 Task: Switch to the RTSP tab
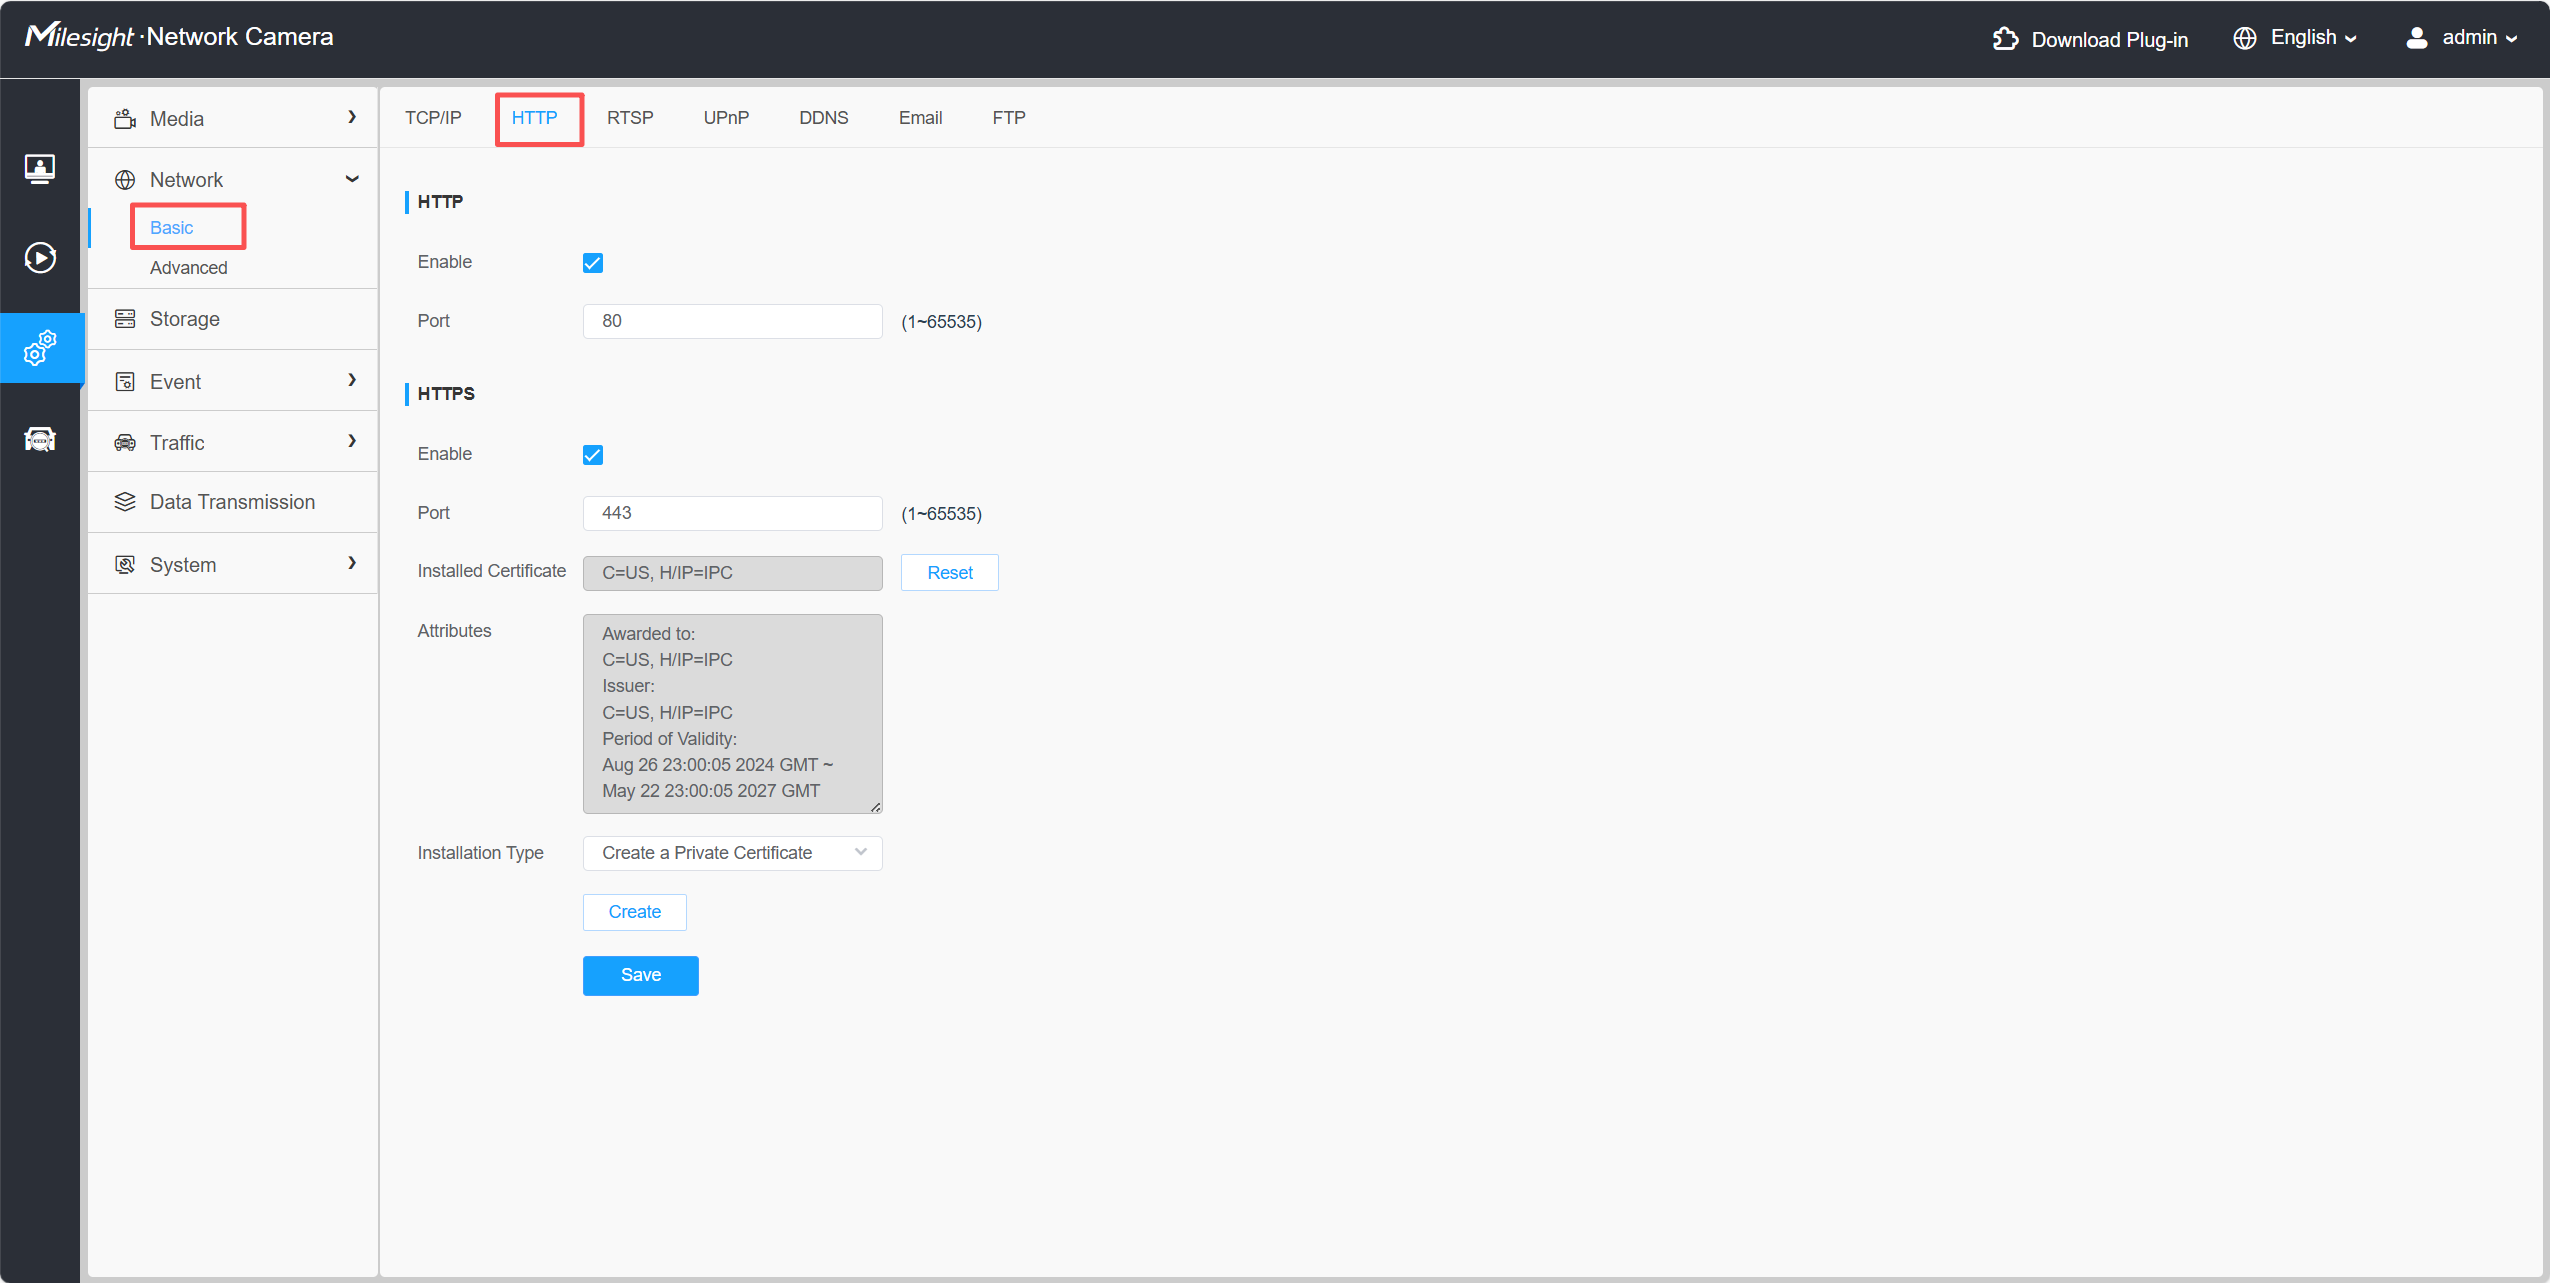(630, 118)
